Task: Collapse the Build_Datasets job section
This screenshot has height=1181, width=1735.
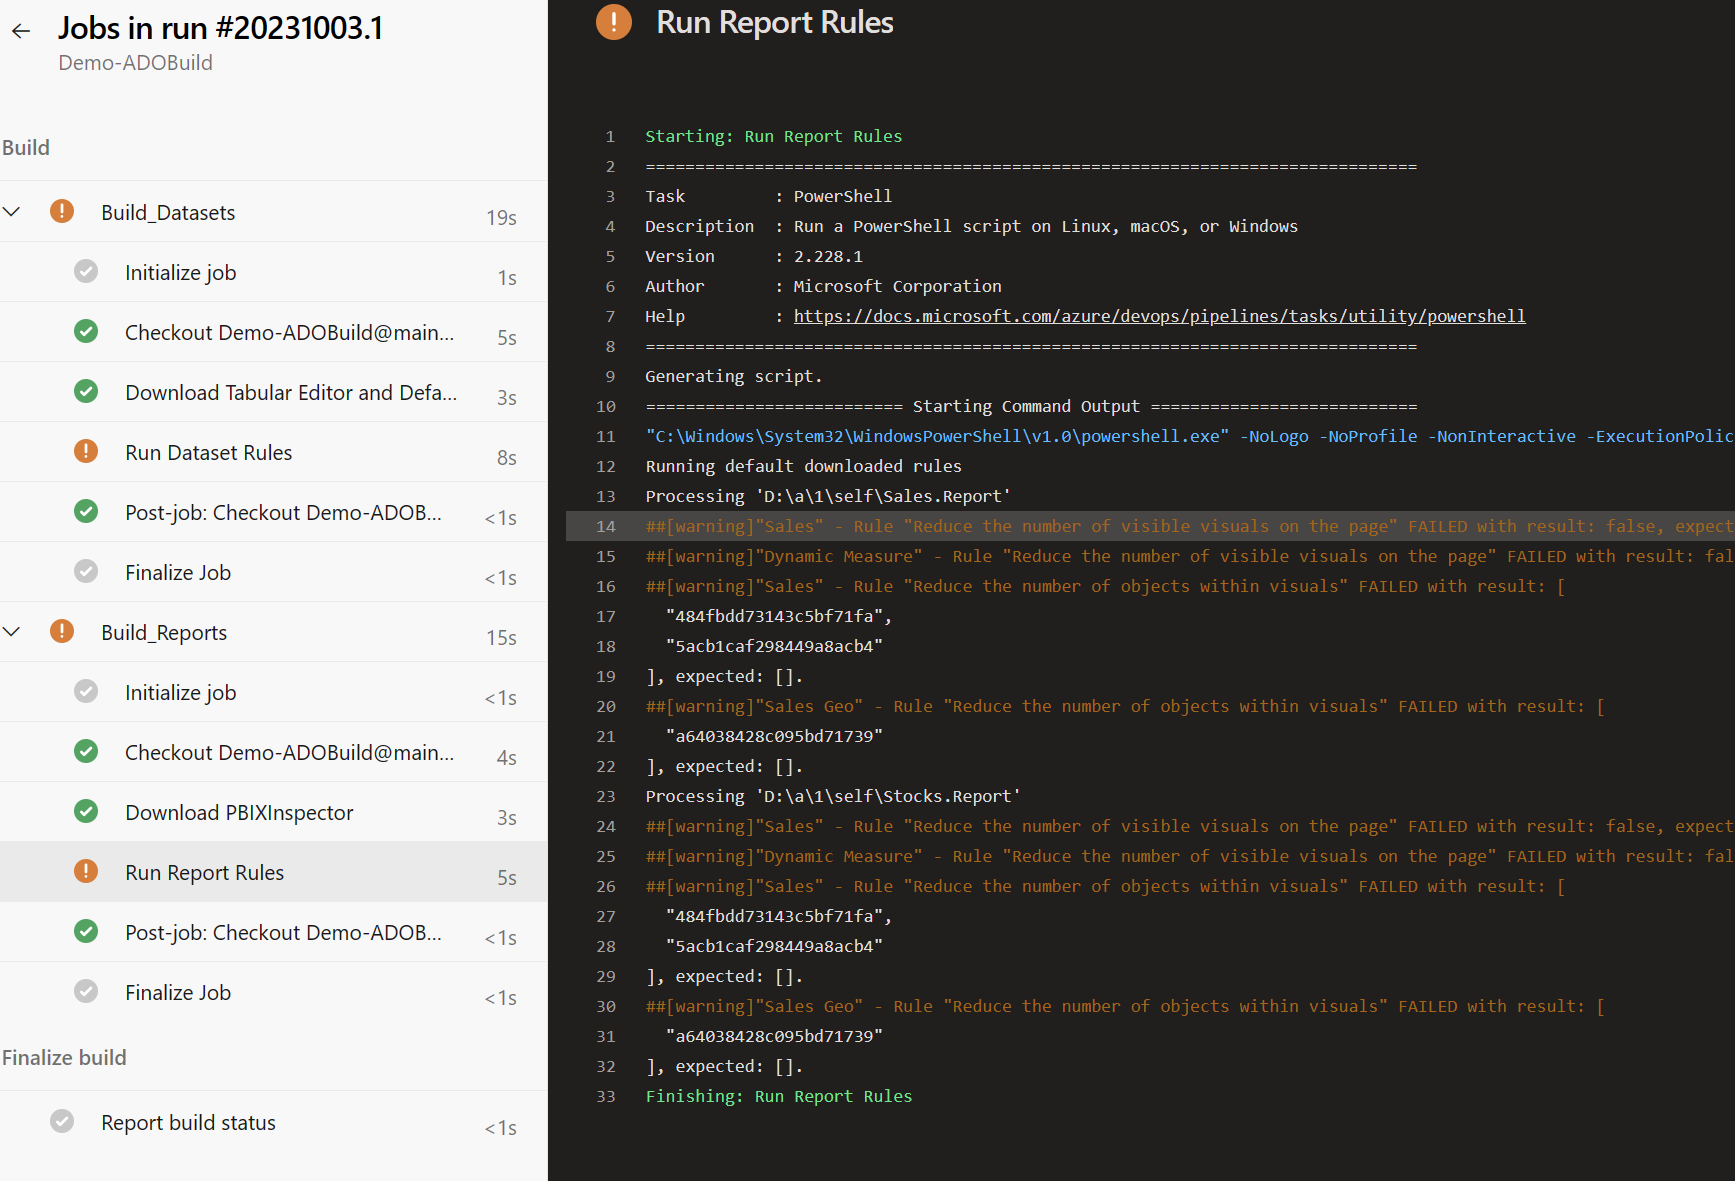Action: pyautogui.click(x=12, y=211)
